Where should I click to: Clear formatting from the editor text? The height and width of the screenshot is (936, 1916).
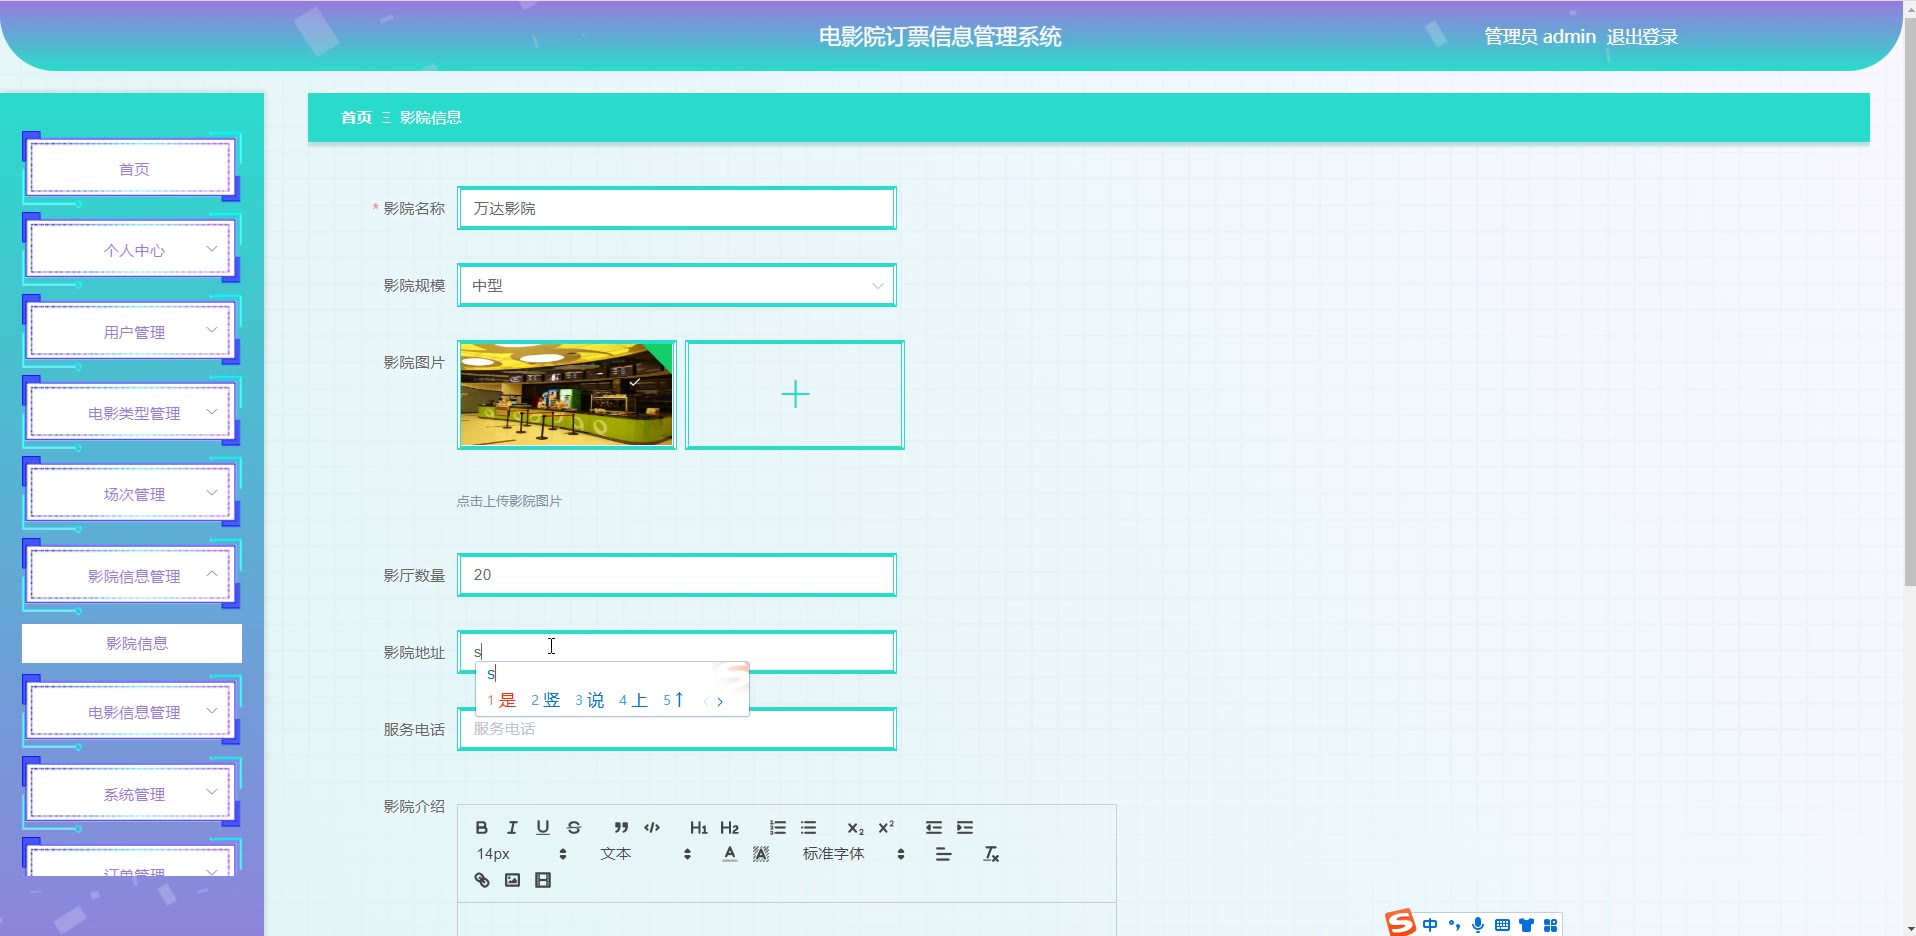991,854
